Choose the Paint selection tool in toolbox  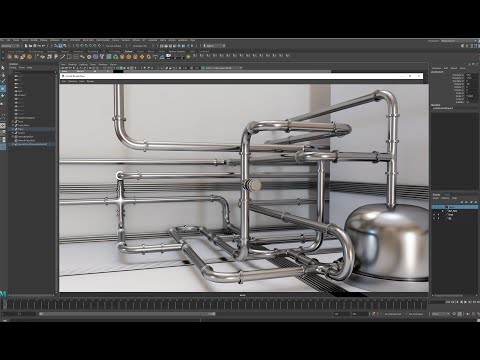click(x=3, y=82)
